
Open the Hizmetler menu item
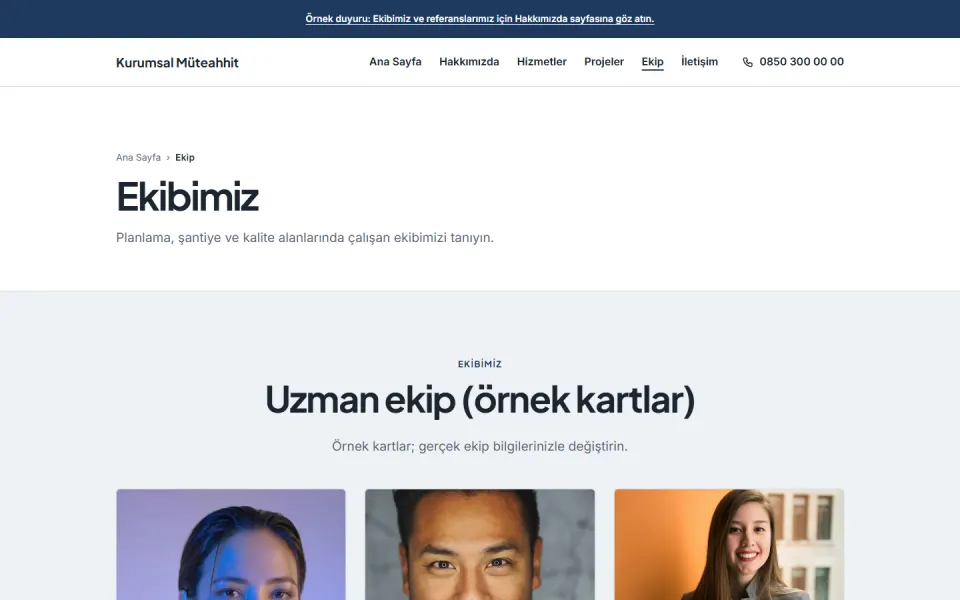click(x=541, y=62)
